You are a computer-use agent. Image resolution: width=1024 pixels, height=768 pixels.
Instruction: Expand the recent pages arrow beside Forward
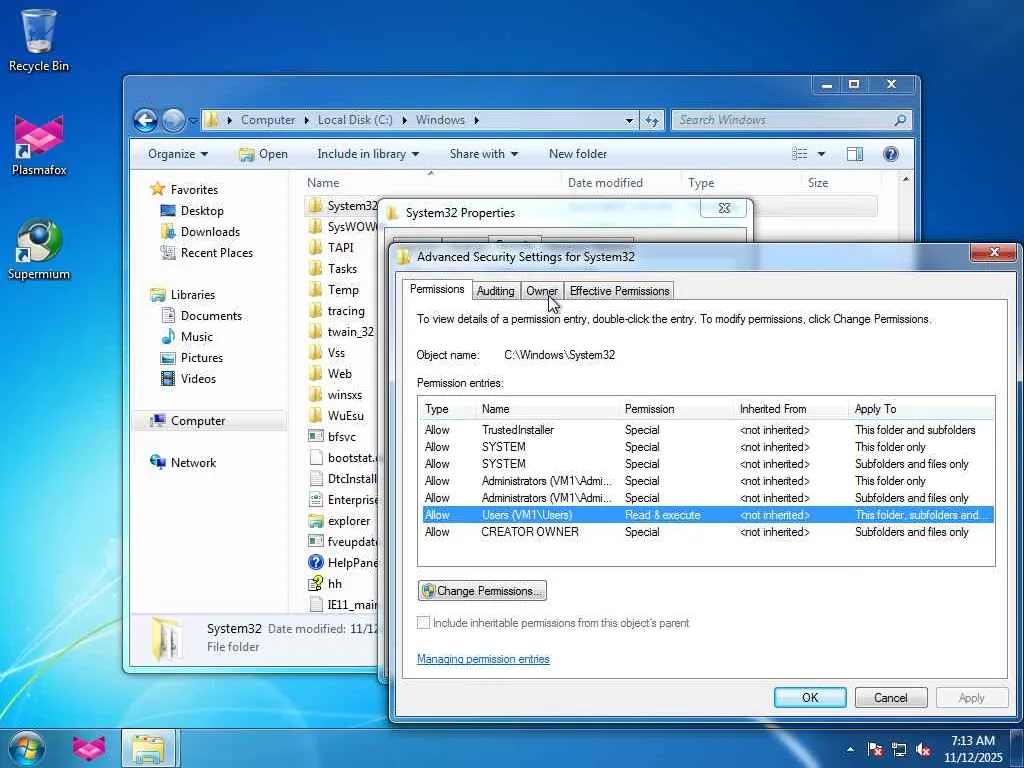(x=193, y=121)
